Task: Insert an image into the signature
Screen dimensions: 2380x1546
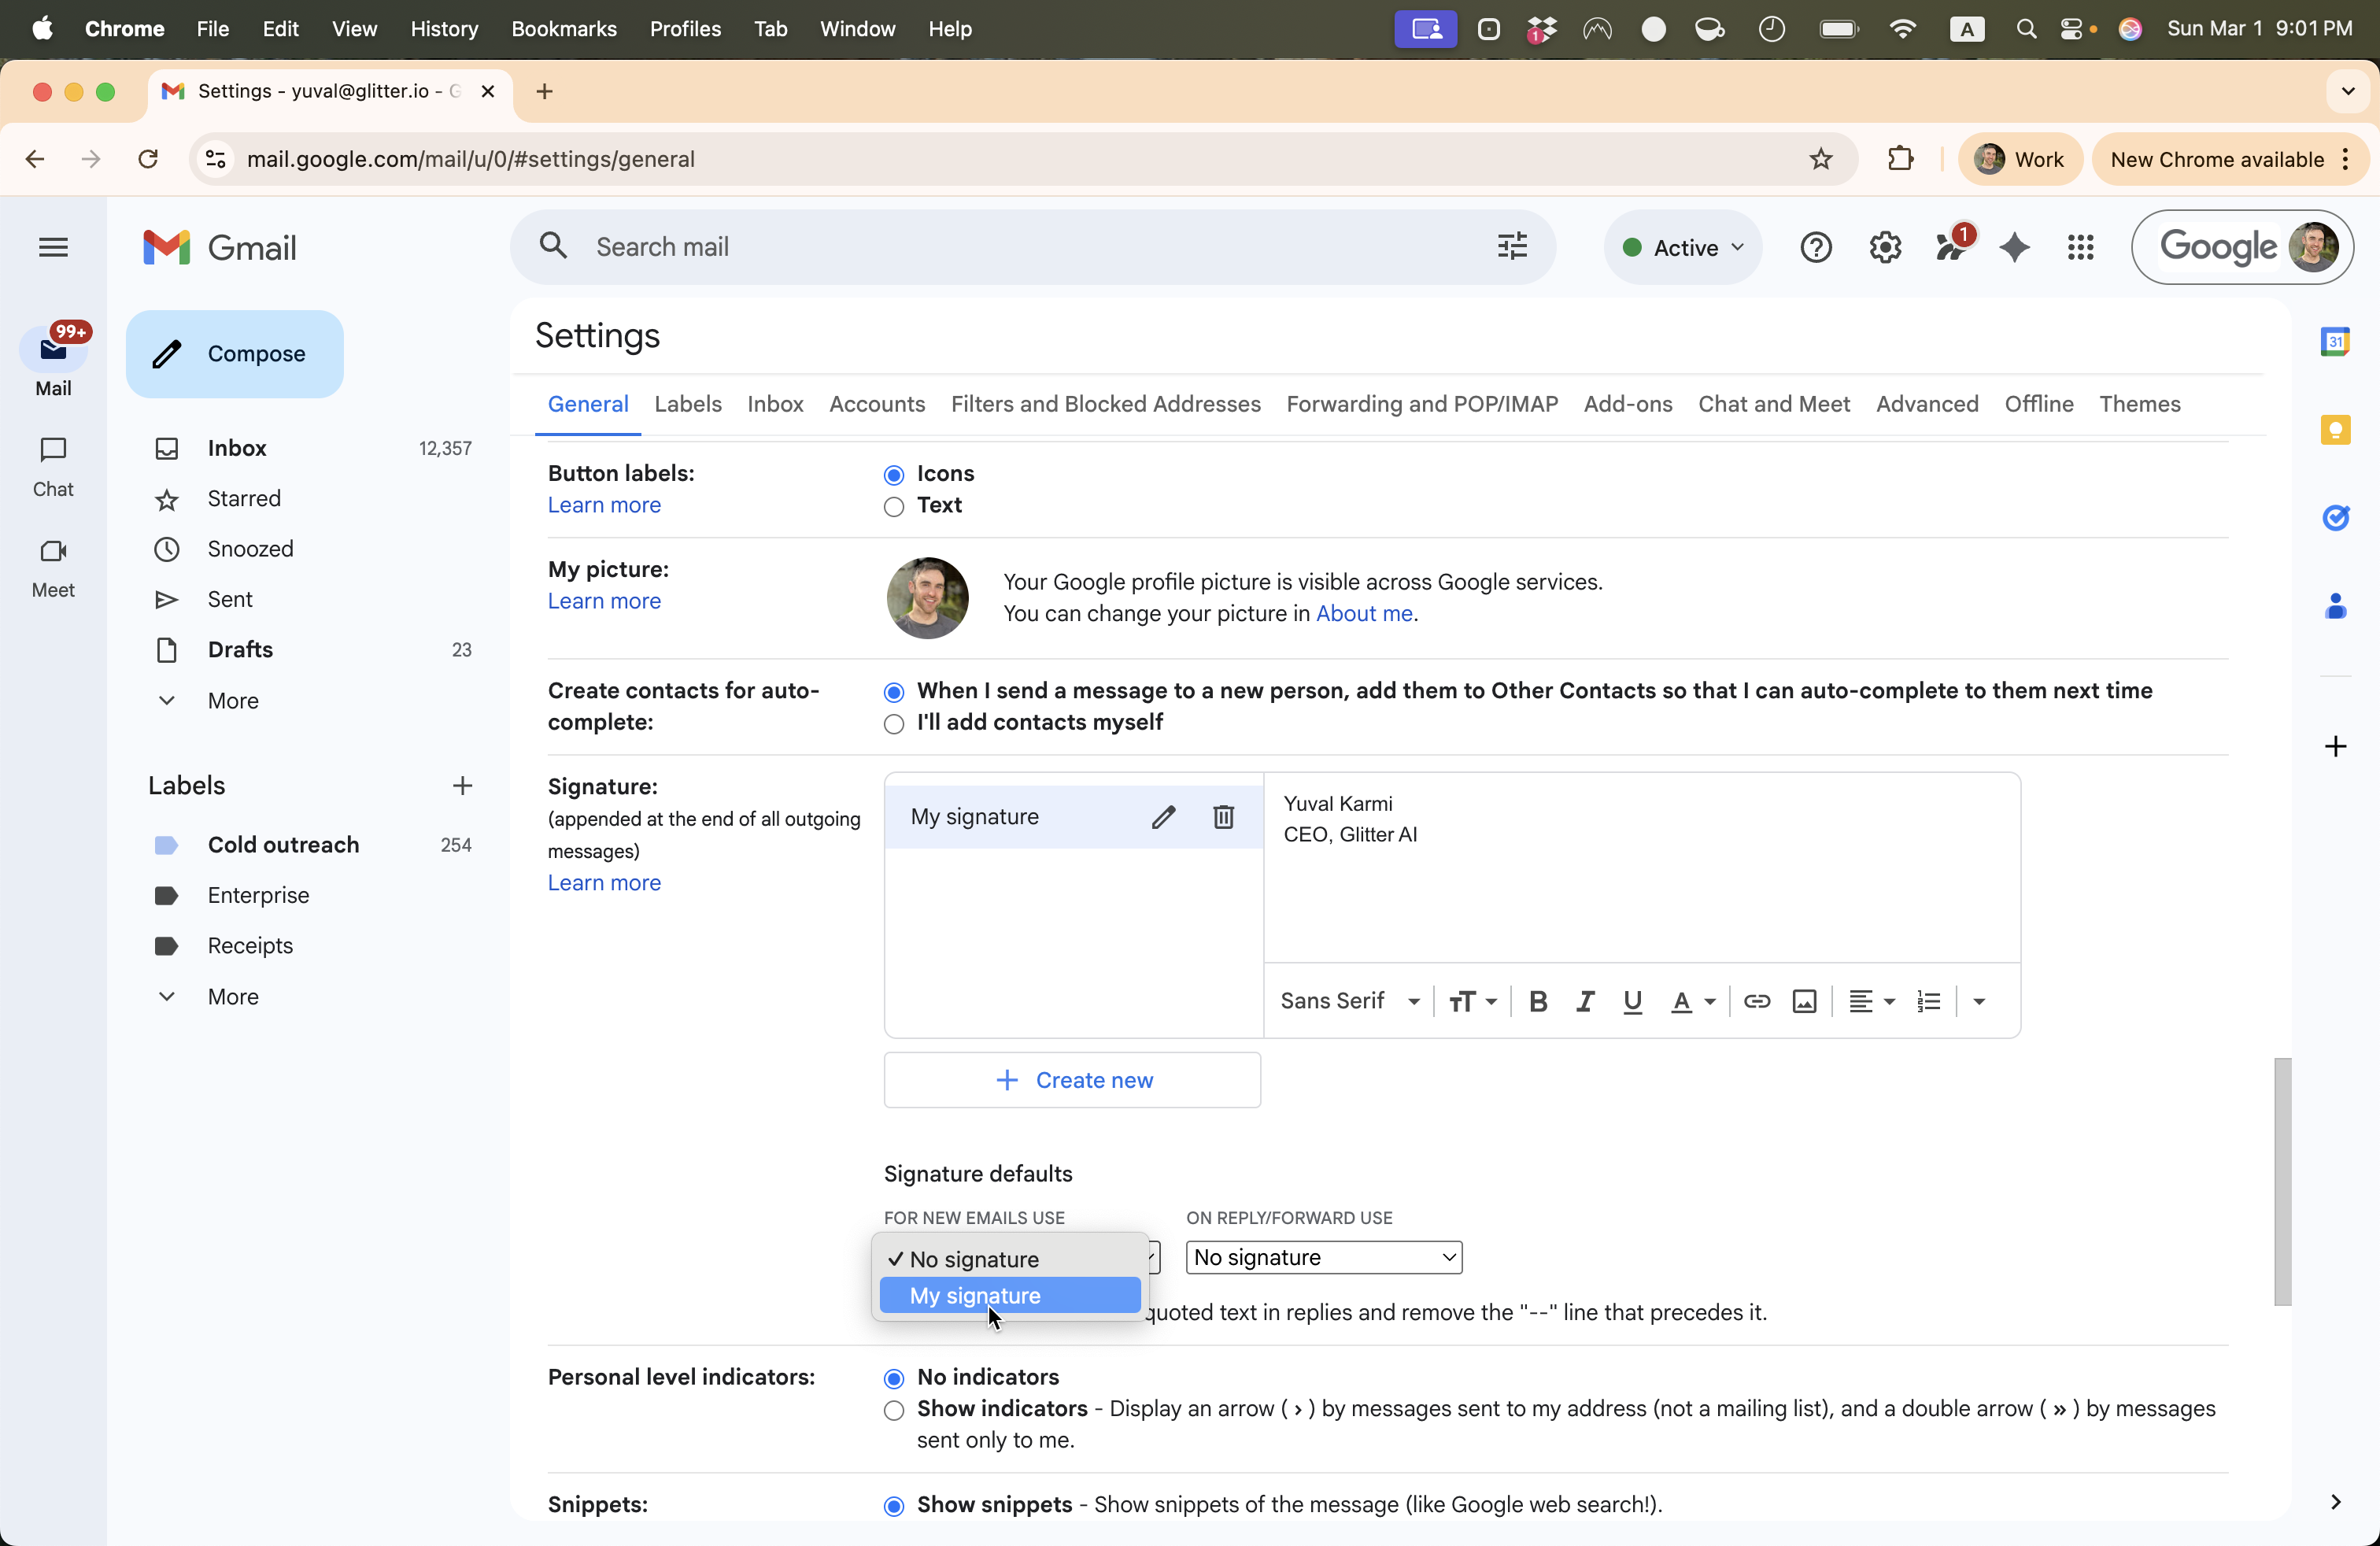Action: click(1804, 1001)
